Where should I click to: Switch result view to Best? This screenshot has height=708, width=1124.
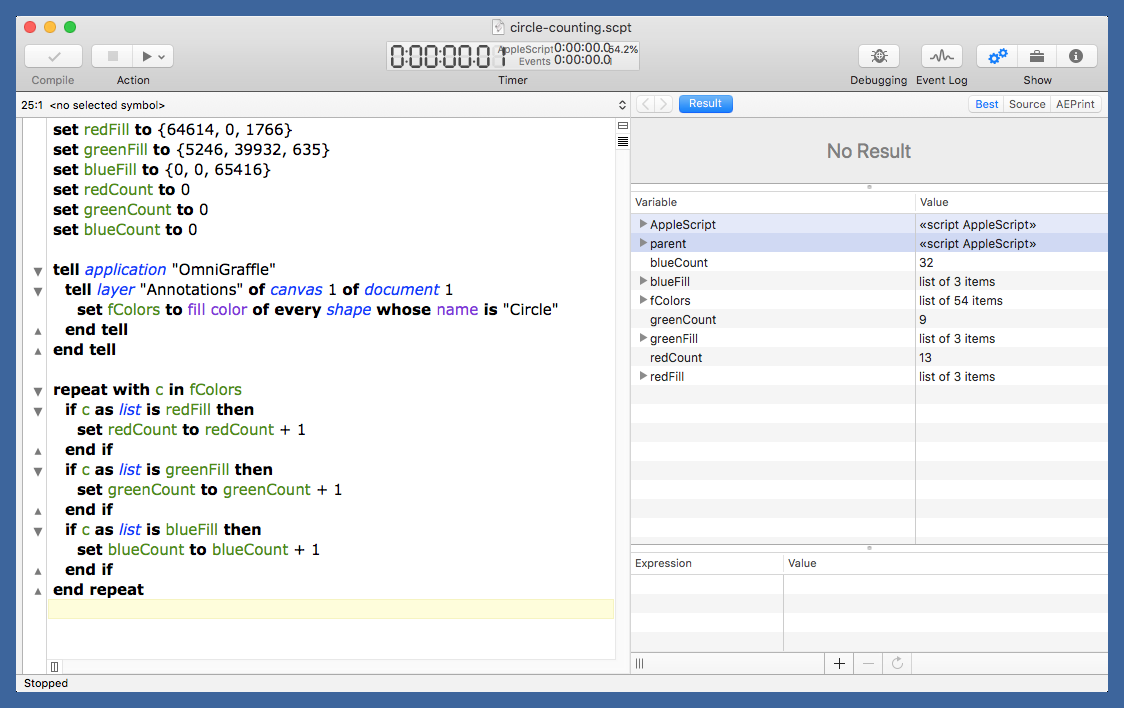986,104
